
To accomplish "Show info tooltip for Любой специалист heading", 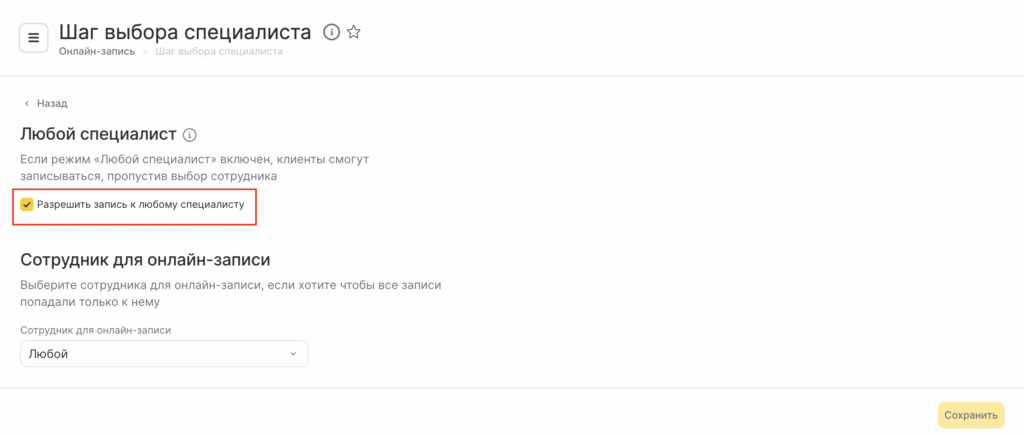I will click(x=190, y=134).
